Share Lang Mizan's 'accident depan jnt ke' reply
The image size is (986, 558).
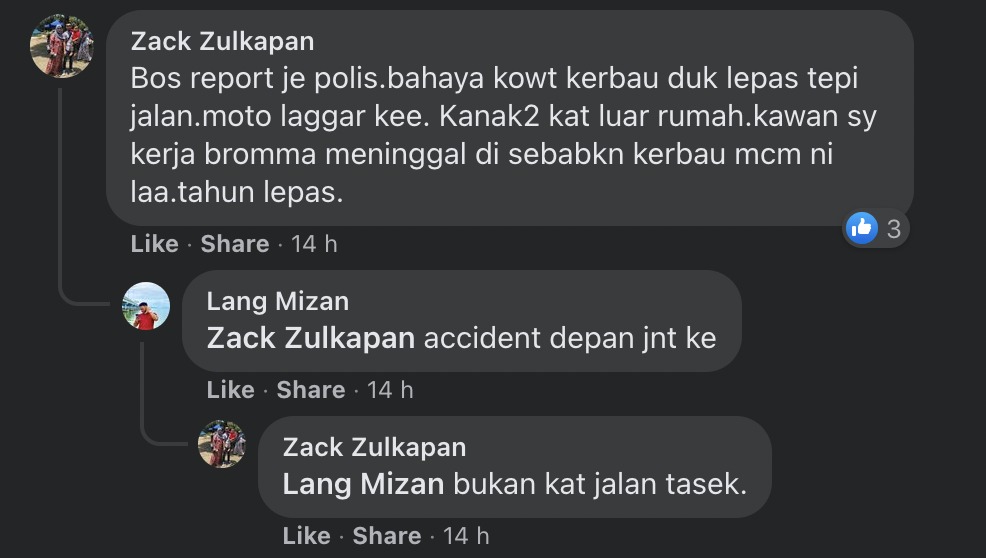(311, 389)
